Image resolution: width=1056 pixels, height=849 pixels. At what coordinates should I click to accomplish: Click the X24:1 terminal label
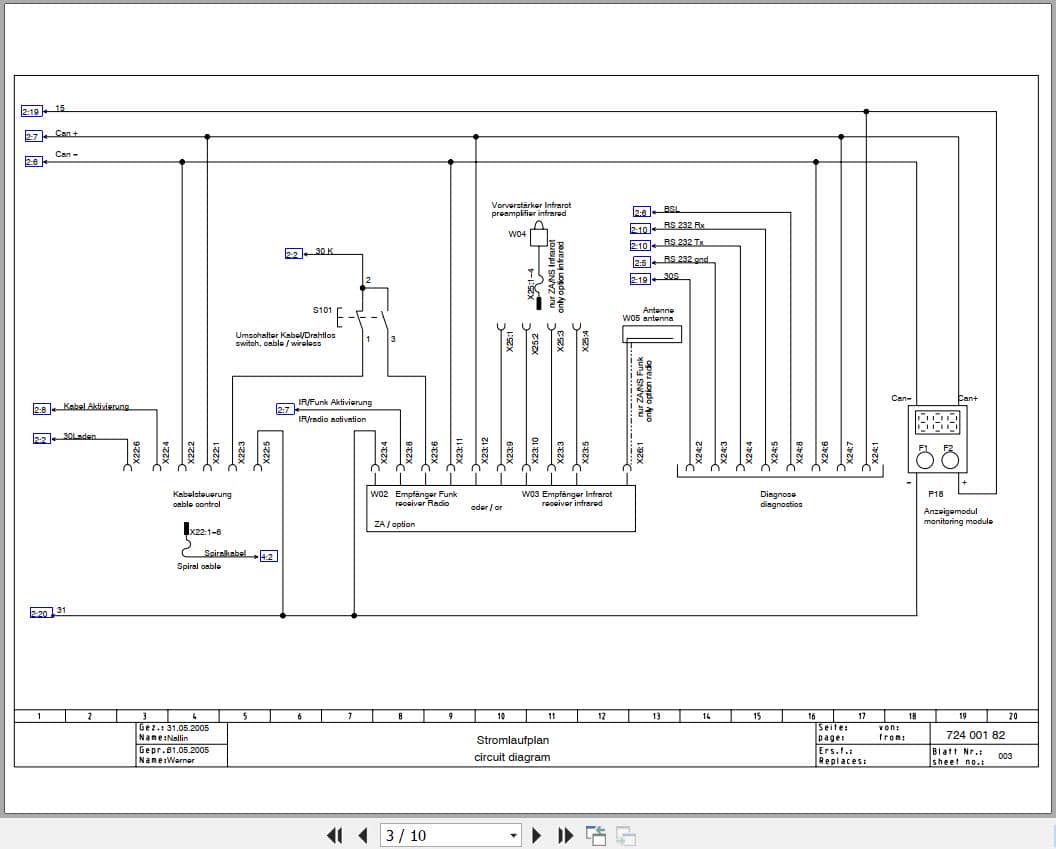tap(875, 452)
